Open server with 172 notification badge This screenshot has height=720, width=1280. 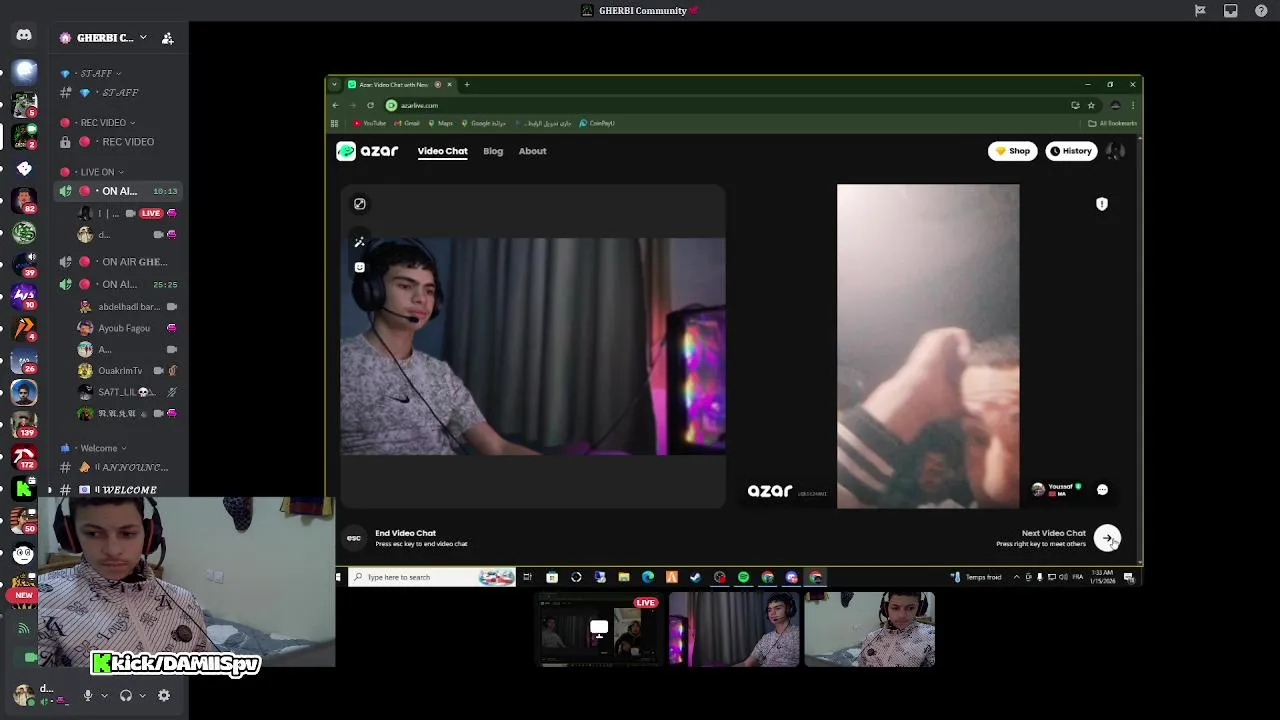(24, 458)
